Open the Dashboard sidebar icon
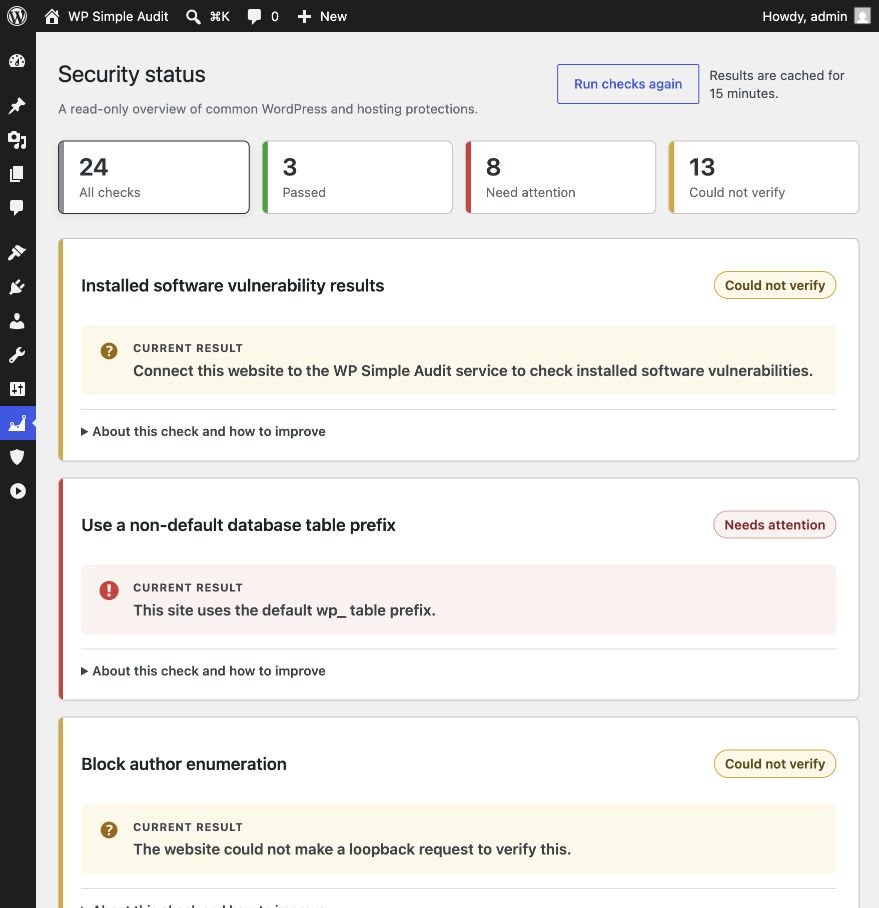The width and height of the screenshot is (879, 908). point(17,61)
